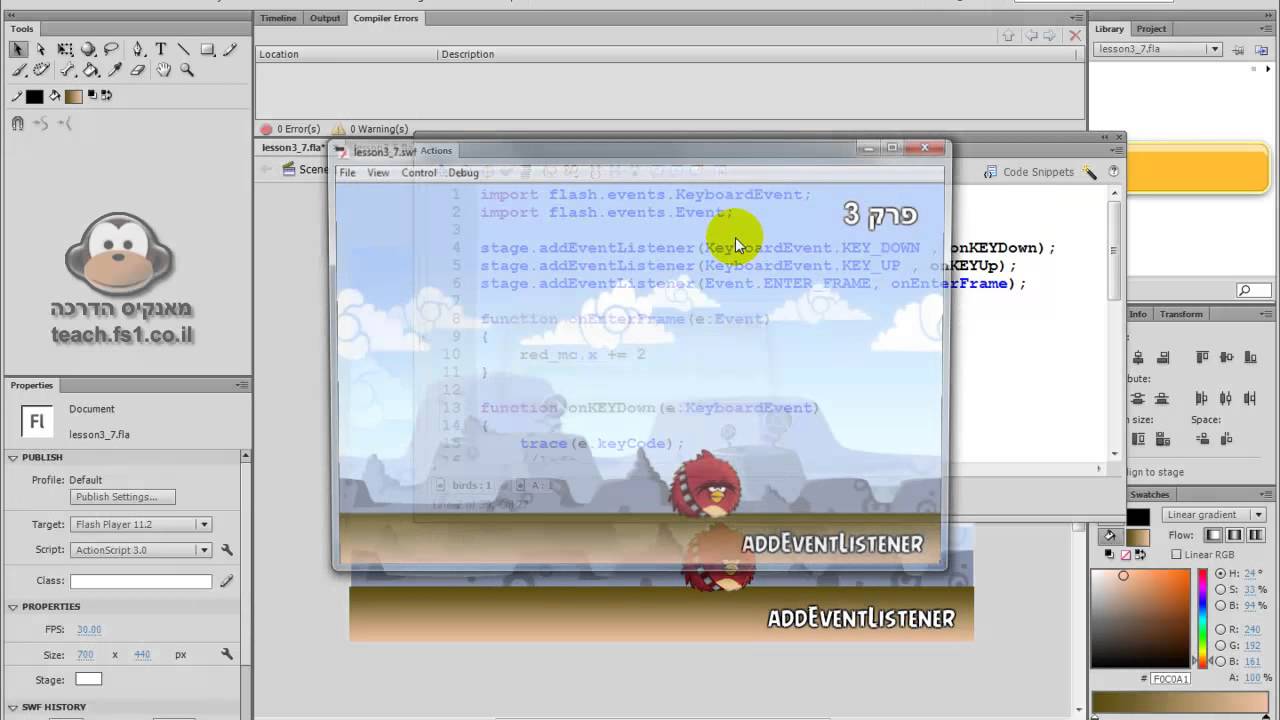Select the Bone tool
The image size is (1280, 720).
pyautogui.click(x=68, y=70)
